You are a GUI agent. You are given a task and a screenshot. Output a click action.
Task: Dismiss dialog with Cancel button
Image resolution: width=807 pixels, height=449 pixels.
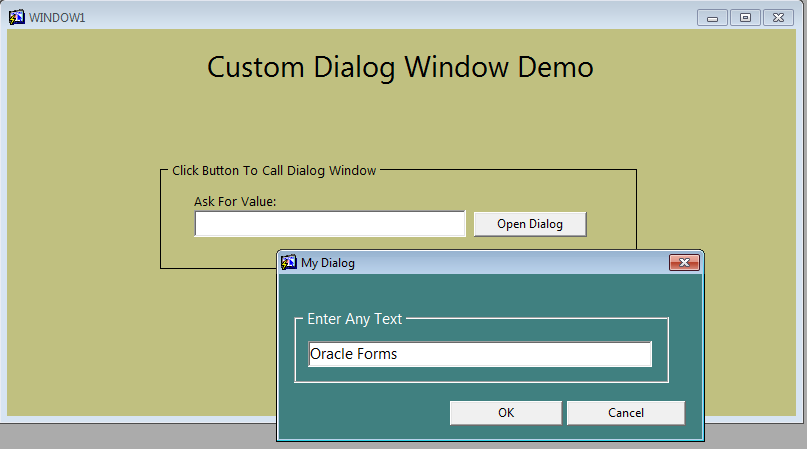(626, 413)
